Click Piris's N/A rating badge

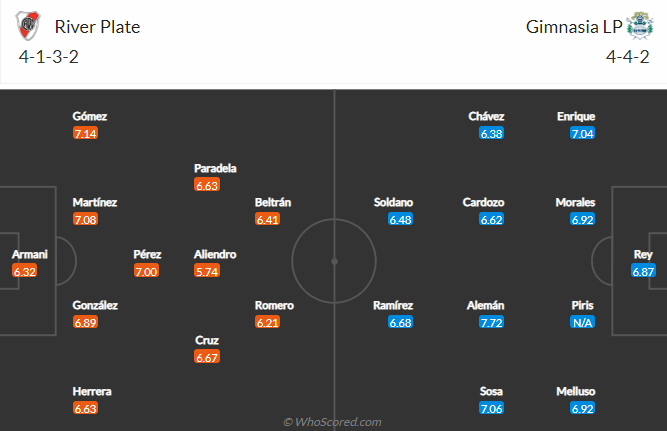tap(582, 323)
